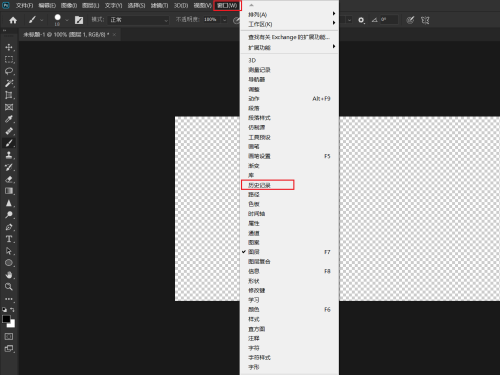Select the Eyedropper tool

9,119
